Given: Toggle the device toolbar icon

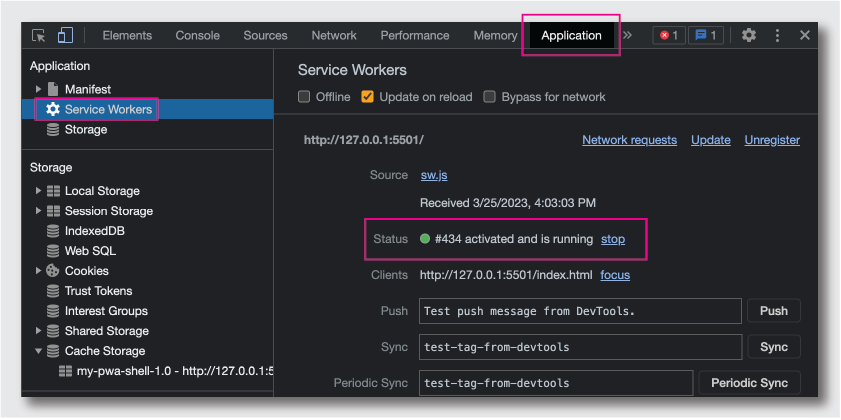Looking at the screenshot, I should click(65, 35).
